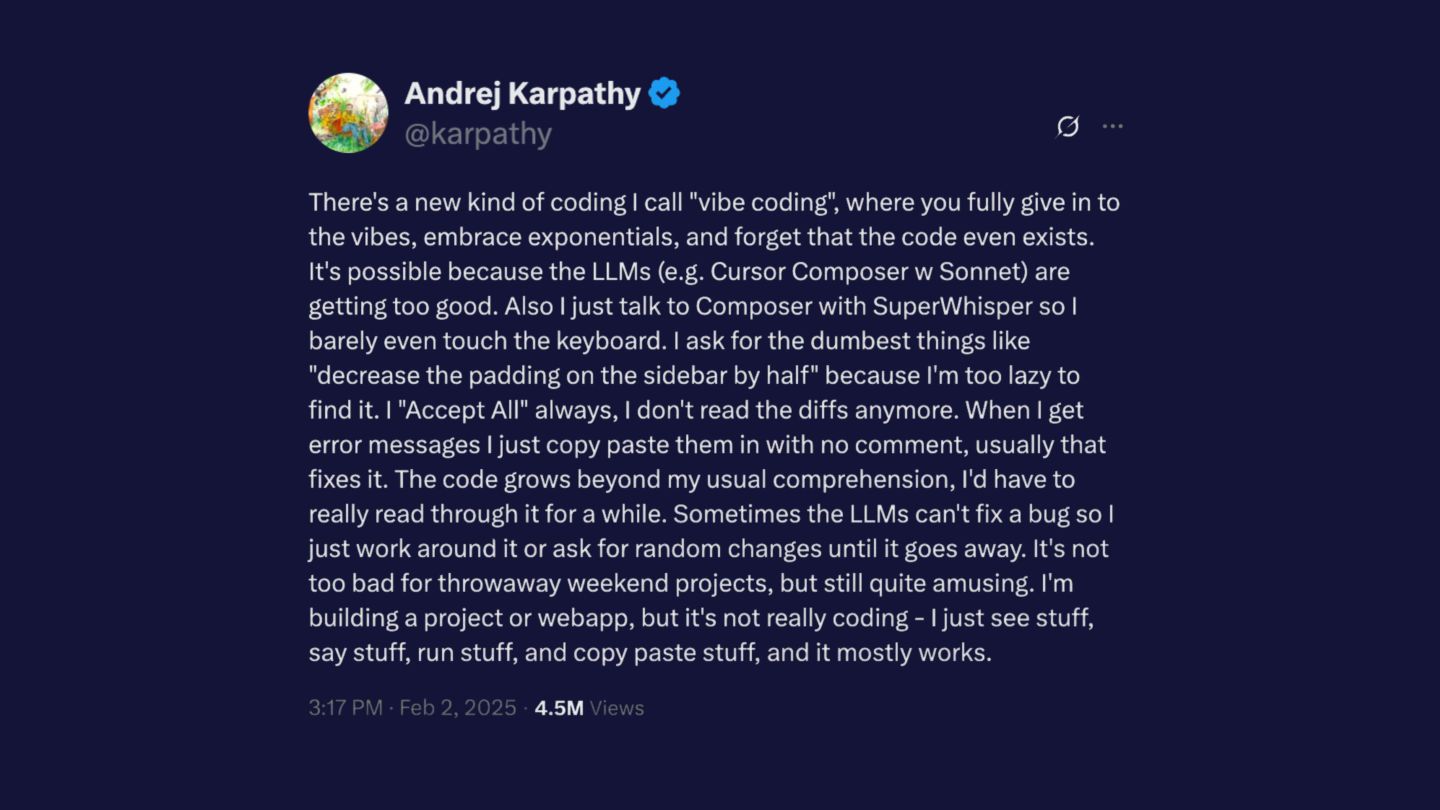
Task: Click the Grok explain-post icon
Action: [1068, 127]
